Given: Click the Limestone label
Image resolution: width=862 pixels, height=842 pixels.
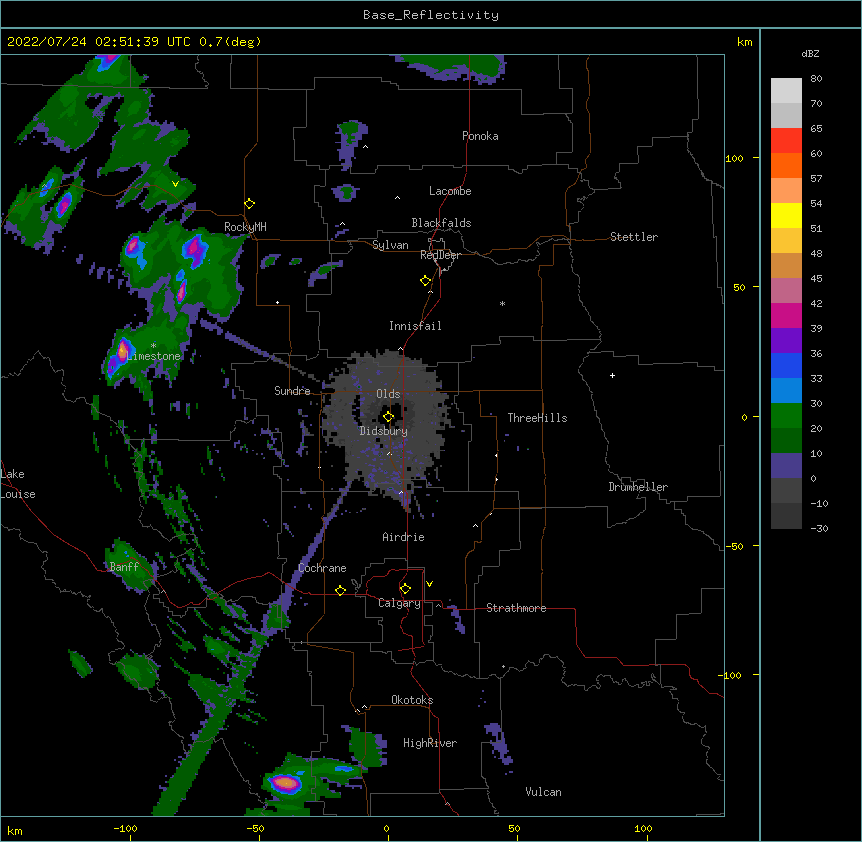Looking at the screenshot, I should [x=153, y=356].
